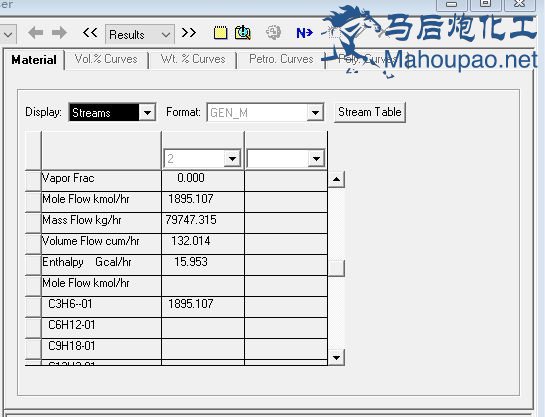Screen dimensions: 545x417
Task: Switch to the Wt. % Curves tab
Action: pos(193,59)
